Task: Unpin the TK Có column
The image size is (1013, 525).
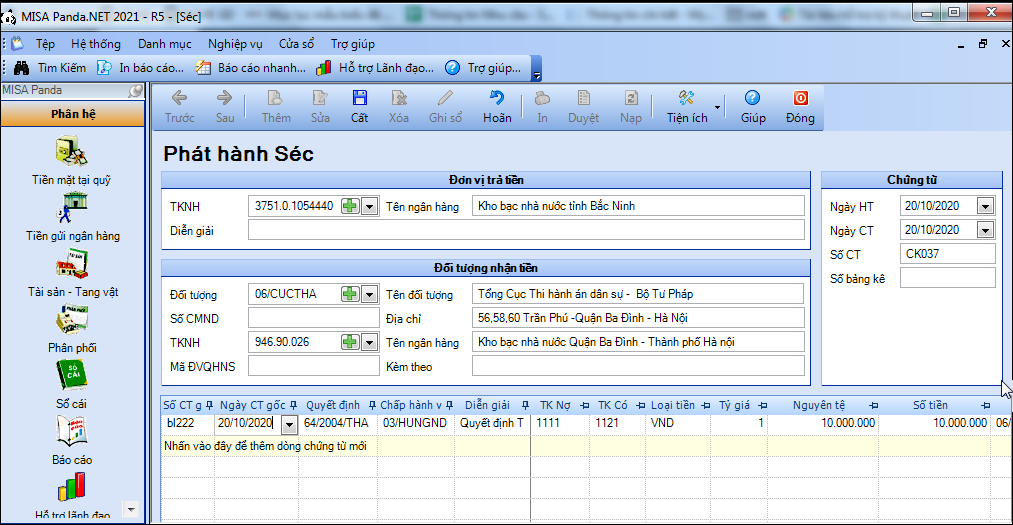Action: pos(640,406)
